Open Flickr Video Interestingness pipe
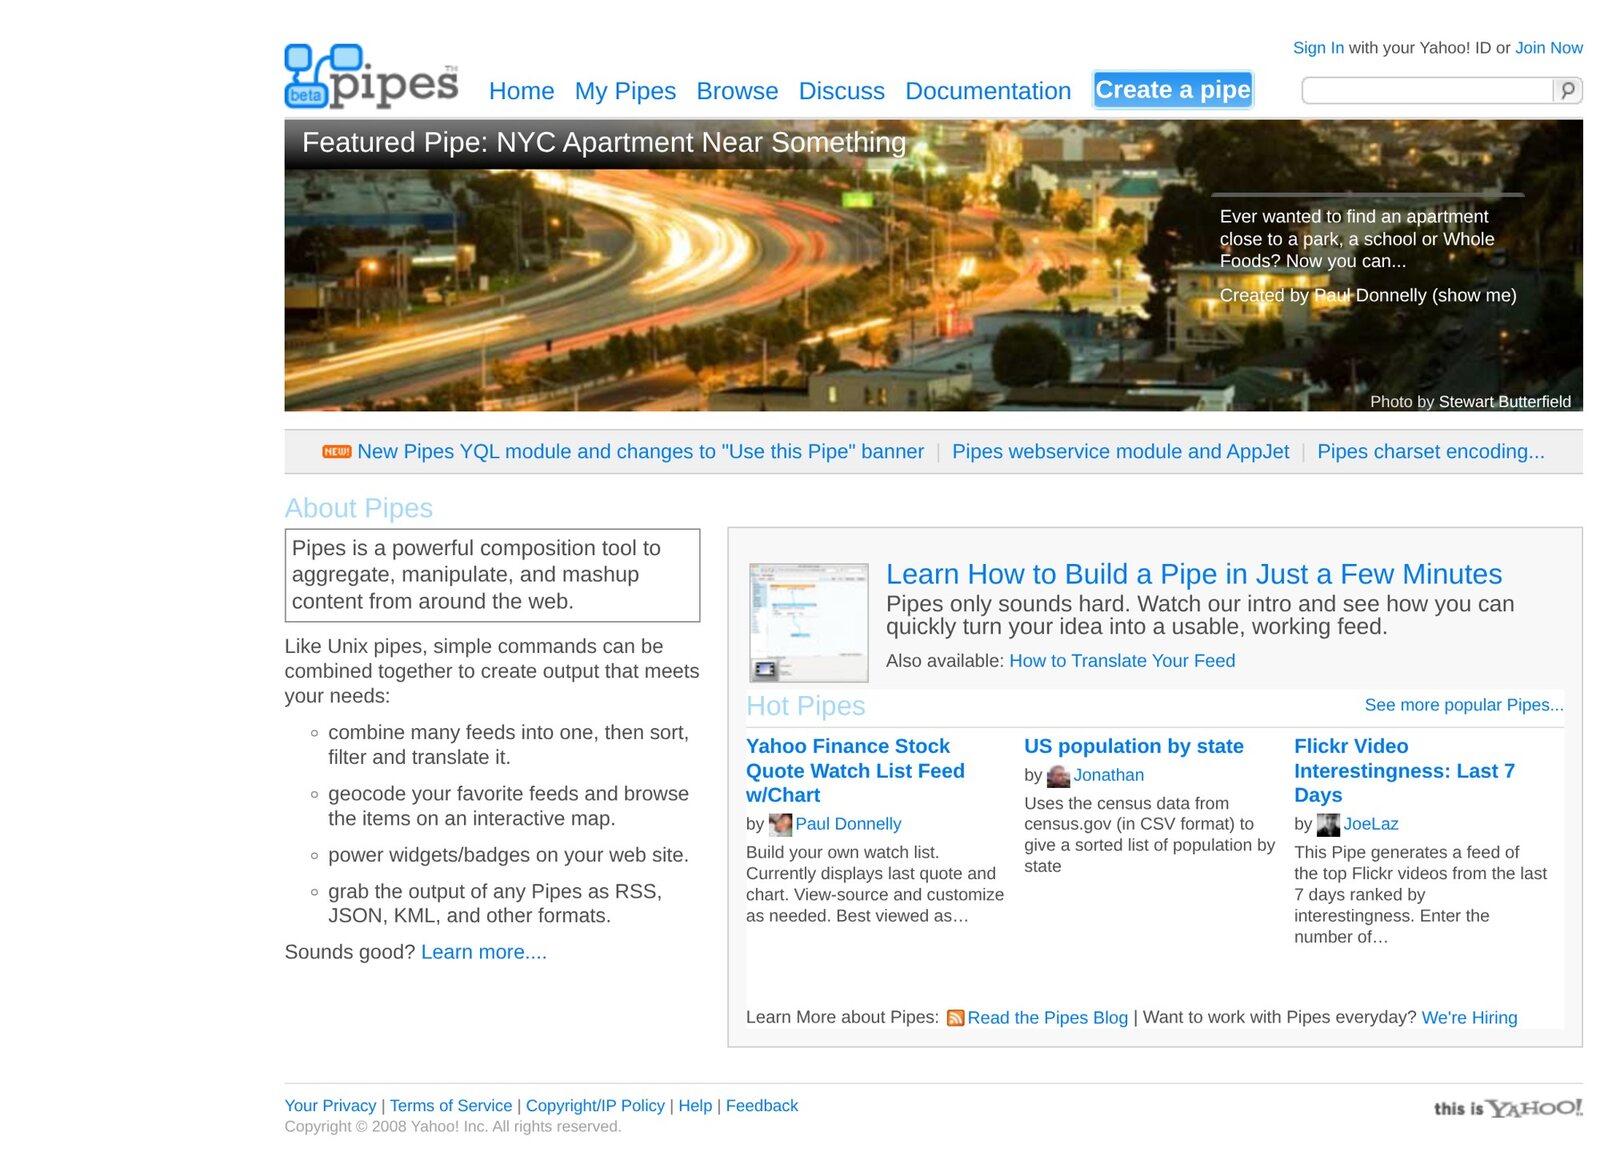This screenshot has height=1152, width=1600. pos(1404,771)
